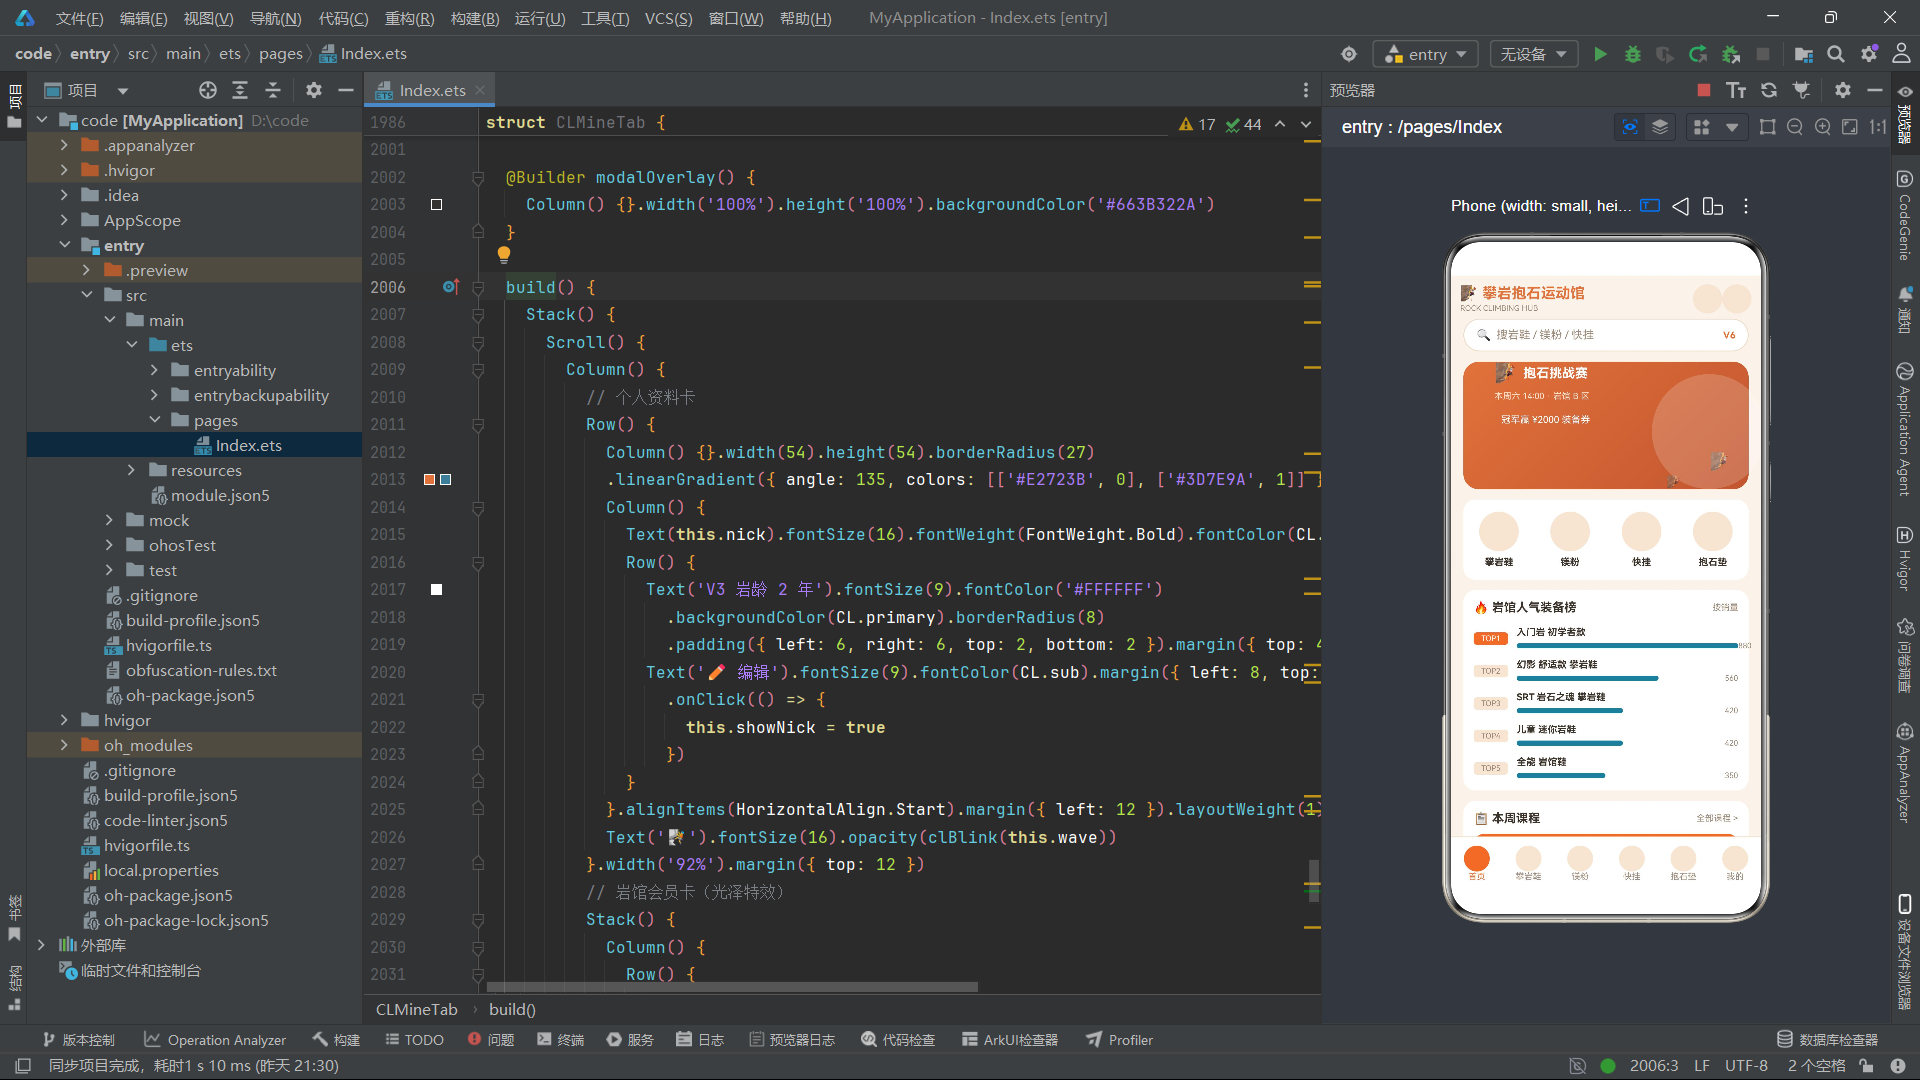1920x1080 pixels.
Task: Refresh the previewer
Action: (1769, 90)
